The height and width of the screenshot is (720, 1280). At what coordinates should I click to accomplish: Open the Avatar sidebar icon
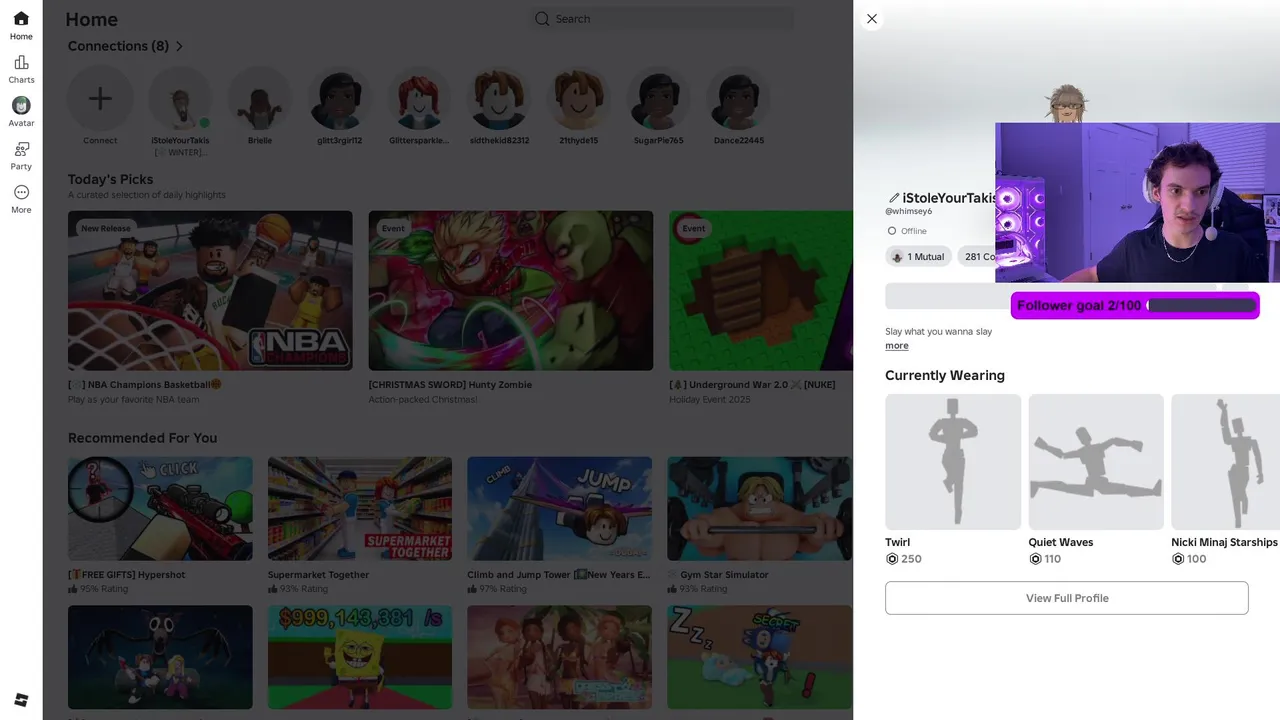[21, 105]
